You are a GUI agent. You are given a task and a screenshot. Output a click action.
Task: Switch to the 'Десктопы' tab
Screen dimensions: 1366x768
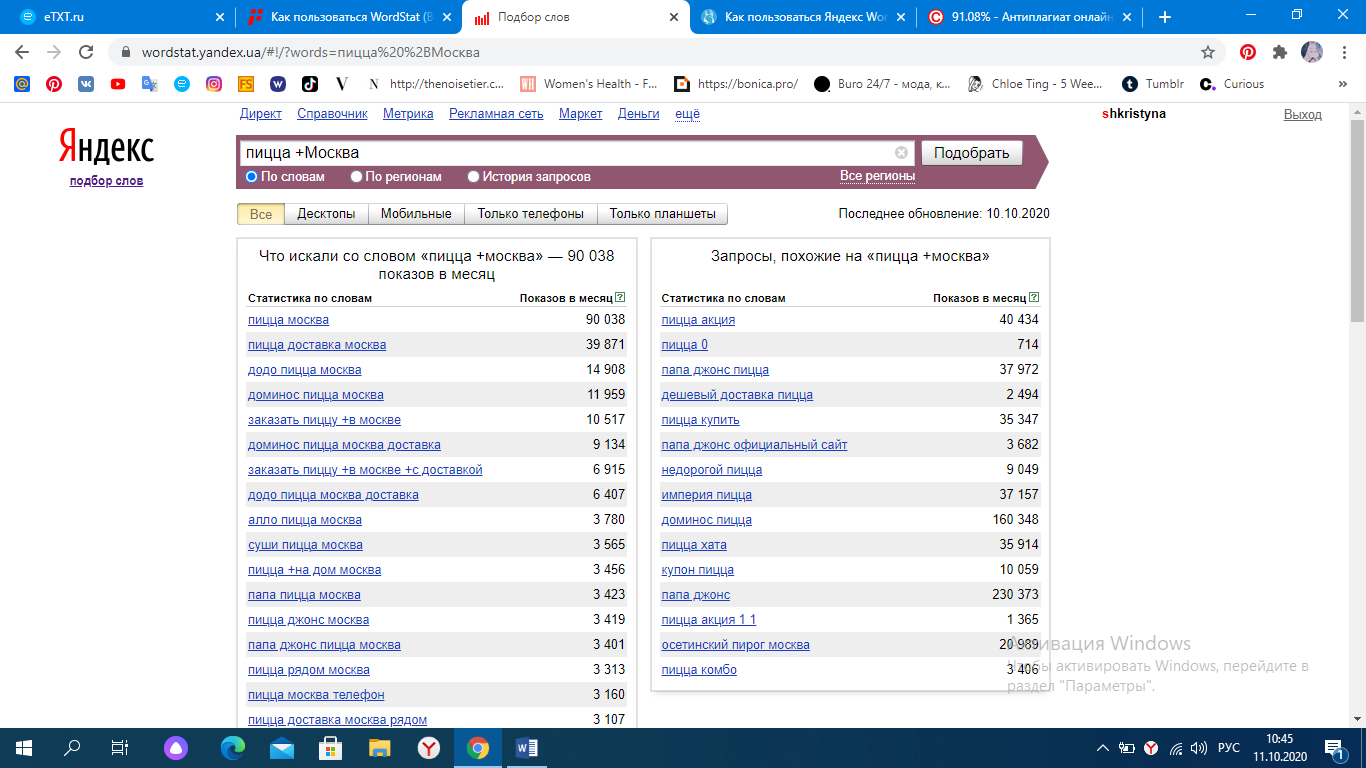(x=326, y=214)
